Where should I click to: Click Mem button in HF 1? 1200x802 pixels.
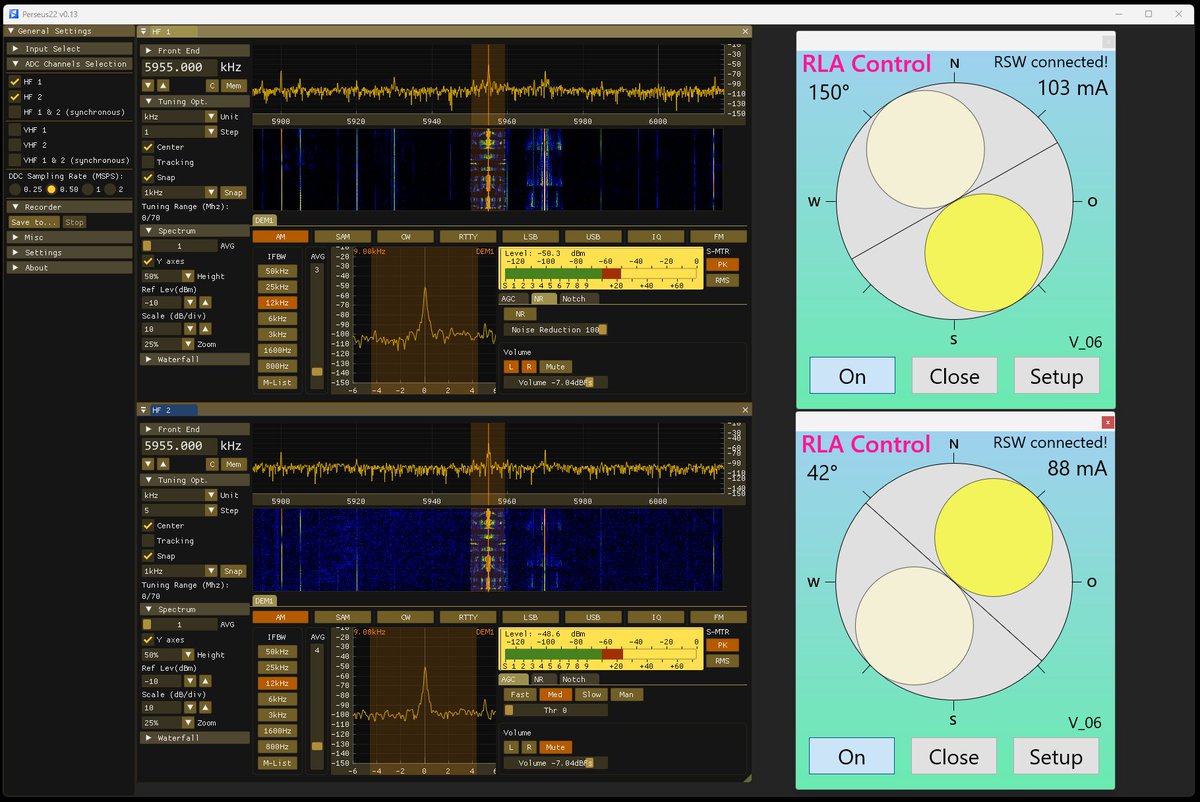[234, 86]
